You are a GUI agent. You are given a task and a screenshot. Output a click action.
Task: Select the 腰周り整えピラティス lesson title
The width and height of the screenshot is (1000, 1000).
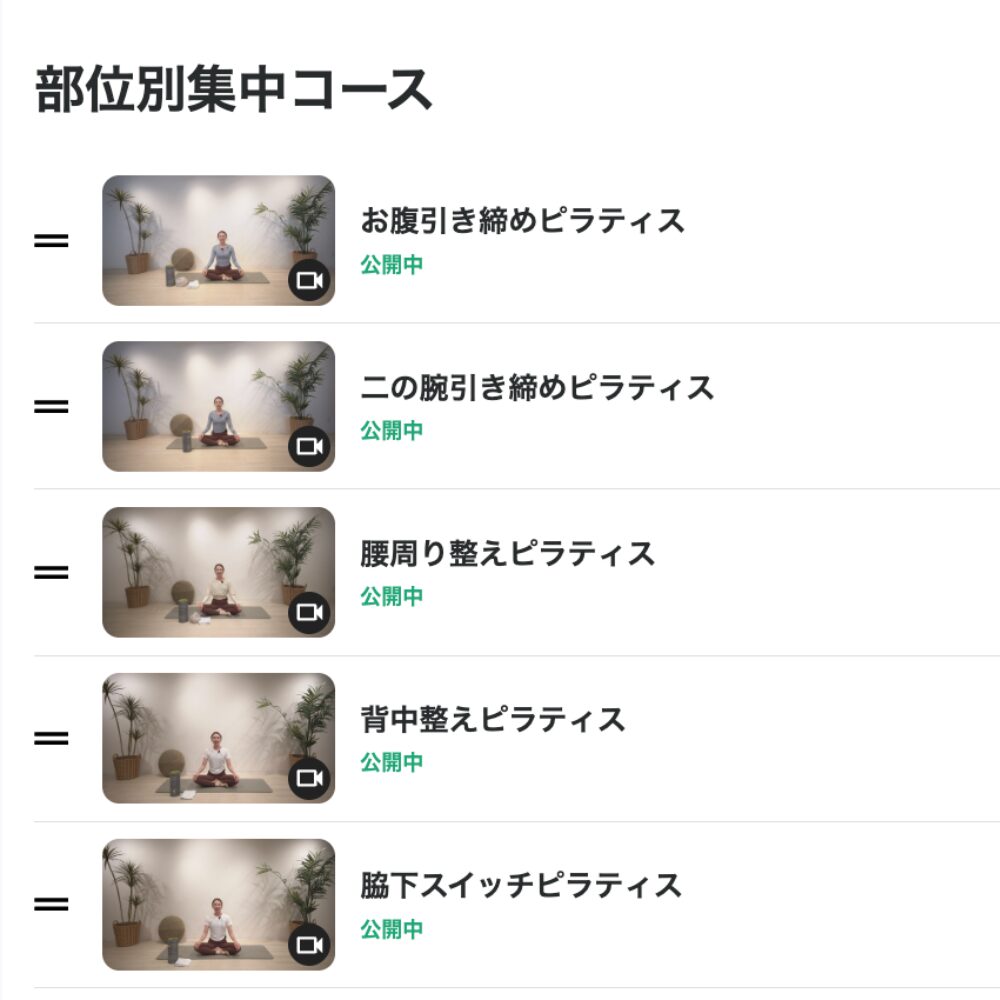(x=507, y=553)
